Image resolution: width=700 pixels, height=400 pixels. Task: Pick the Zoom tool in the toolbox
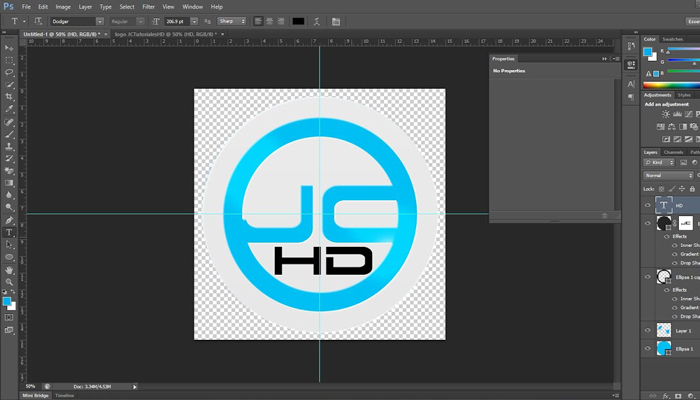(x=10, y=283)
